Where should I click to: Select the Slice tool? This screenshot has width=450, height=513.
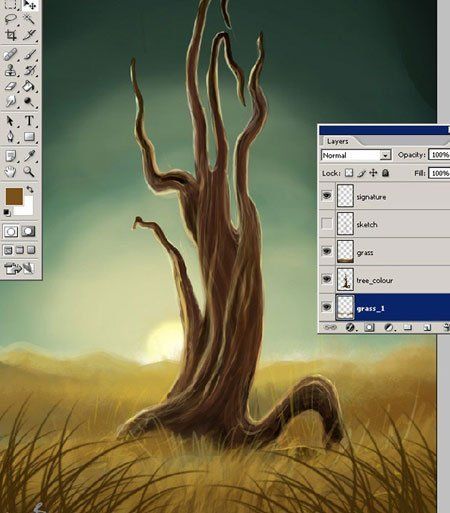[30, 35]
